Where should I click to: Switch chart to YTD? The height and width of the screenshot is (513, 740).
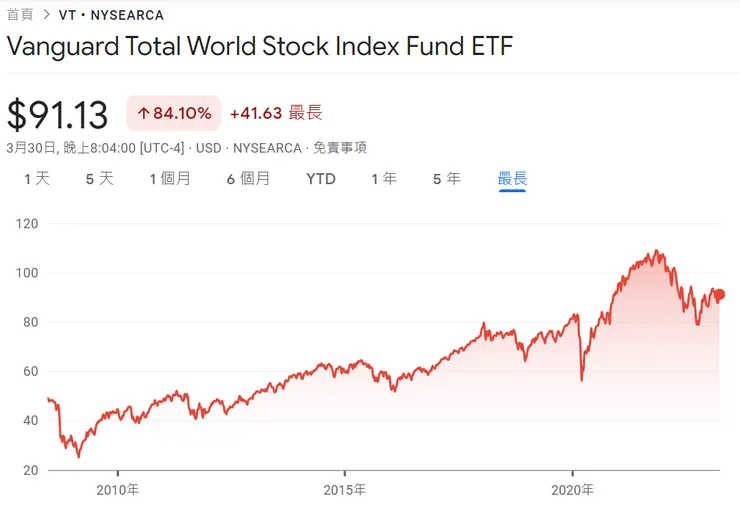[321, 179]
